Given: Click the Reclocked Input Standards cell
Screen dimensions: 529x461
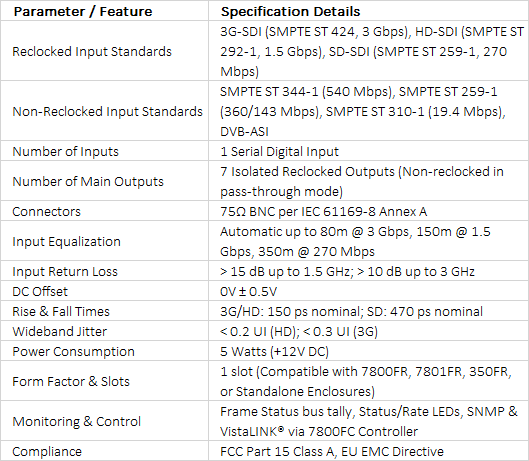Looking at the screenshot, I should point(105,51).
